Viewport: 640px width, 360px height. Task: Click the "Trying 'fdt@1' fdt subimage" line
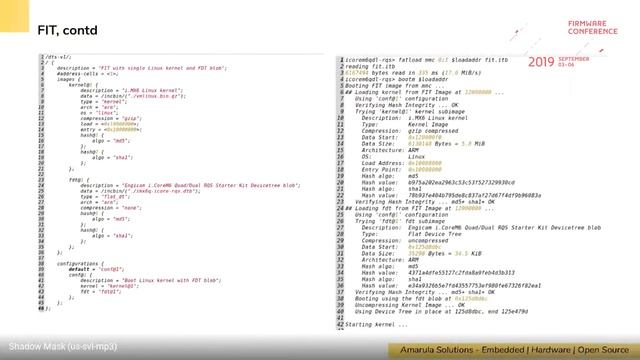click(400, 221)
